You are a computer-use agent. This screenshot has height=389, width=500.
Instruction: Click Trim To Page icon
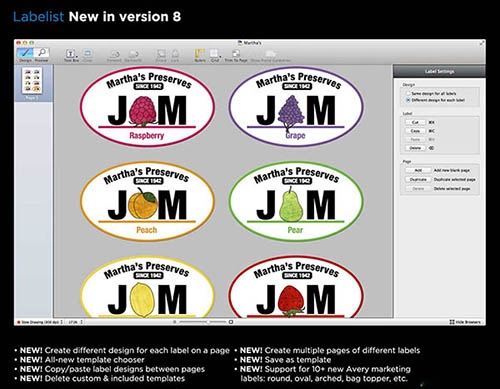tap(236, 53)
